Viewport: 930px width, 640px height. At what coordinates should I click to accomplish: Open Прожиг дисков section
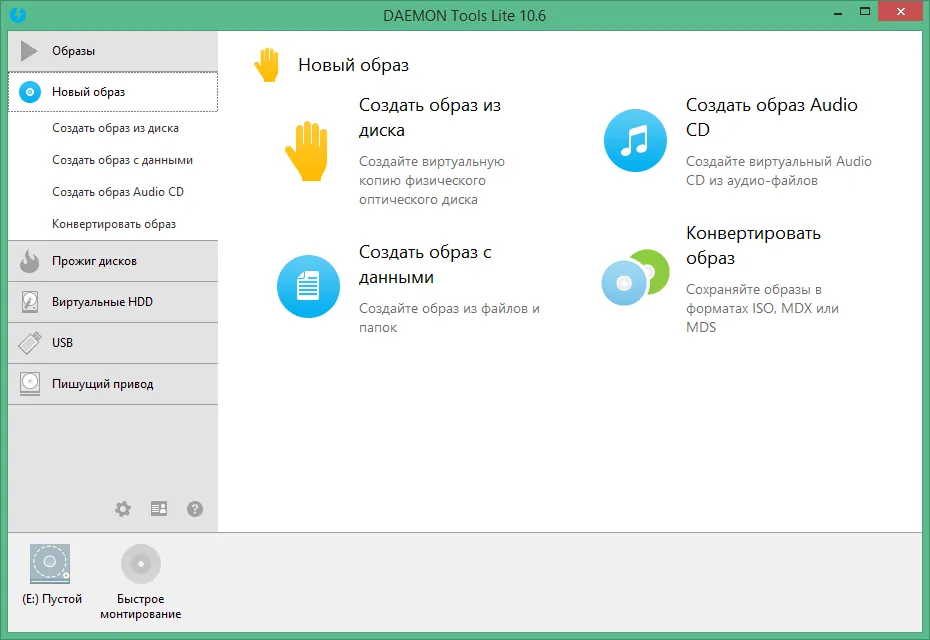[113, 261]
